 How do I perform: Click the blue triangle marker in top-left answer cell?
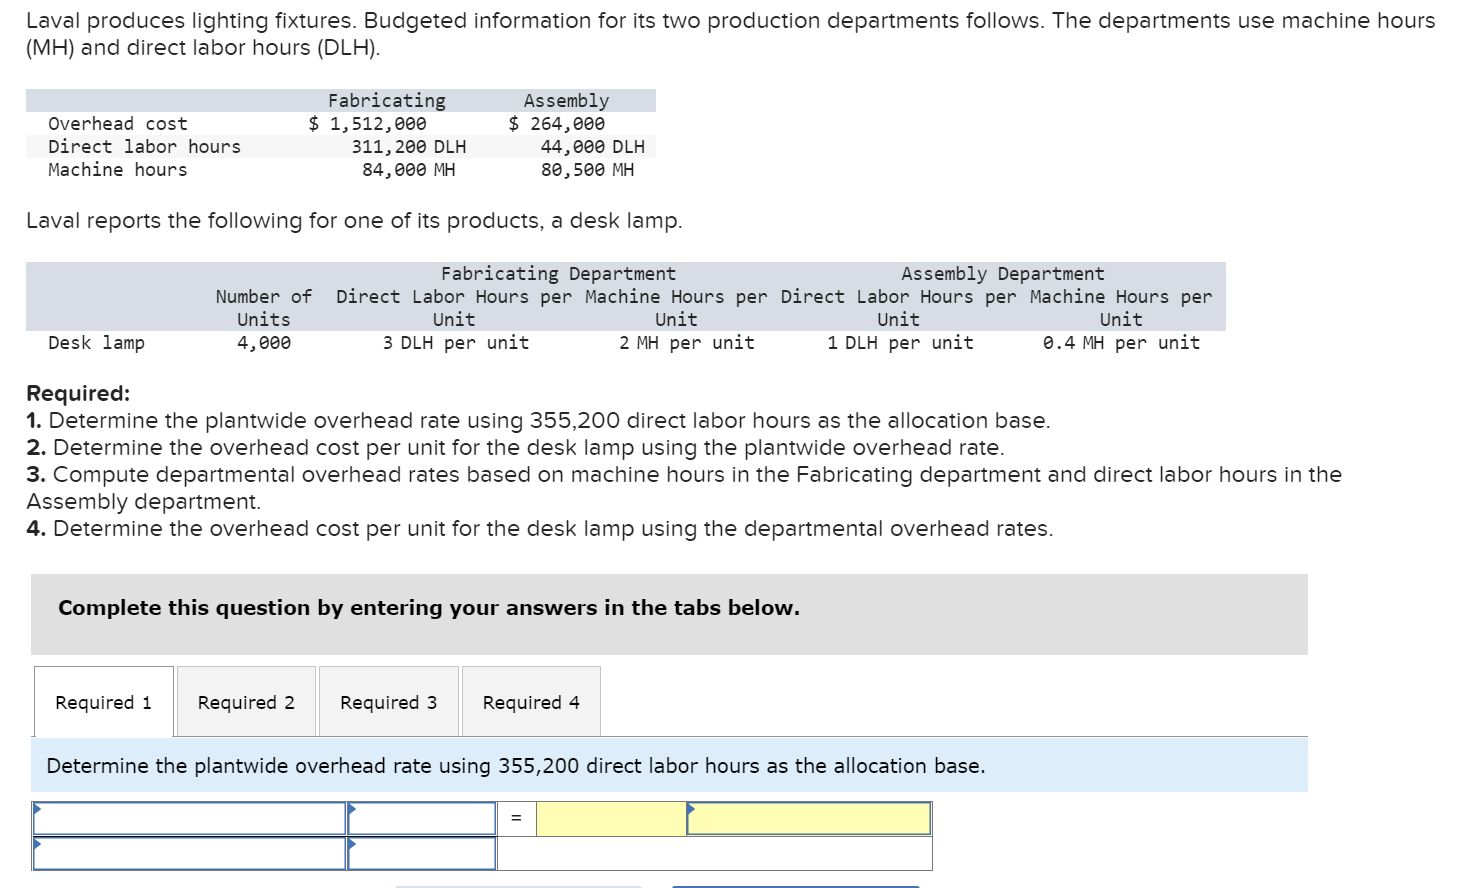pyautogui.click(x=38, y=808)
